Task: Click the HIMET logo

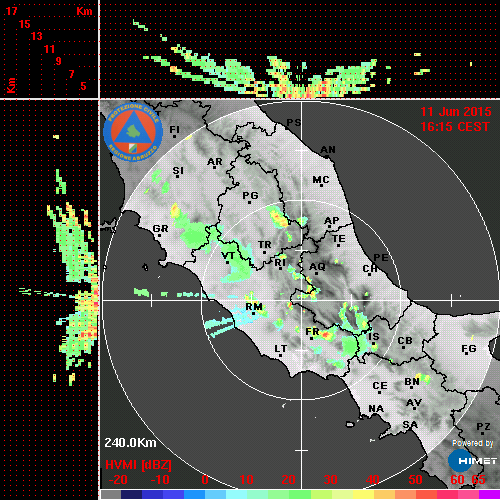Action: tap(473, 461)
